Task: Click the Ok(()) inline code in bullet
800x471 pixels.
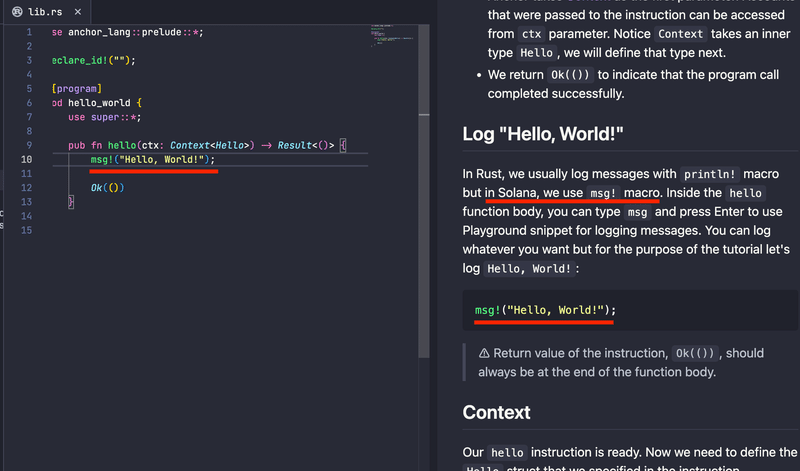Action: click(x=570, y=75)
